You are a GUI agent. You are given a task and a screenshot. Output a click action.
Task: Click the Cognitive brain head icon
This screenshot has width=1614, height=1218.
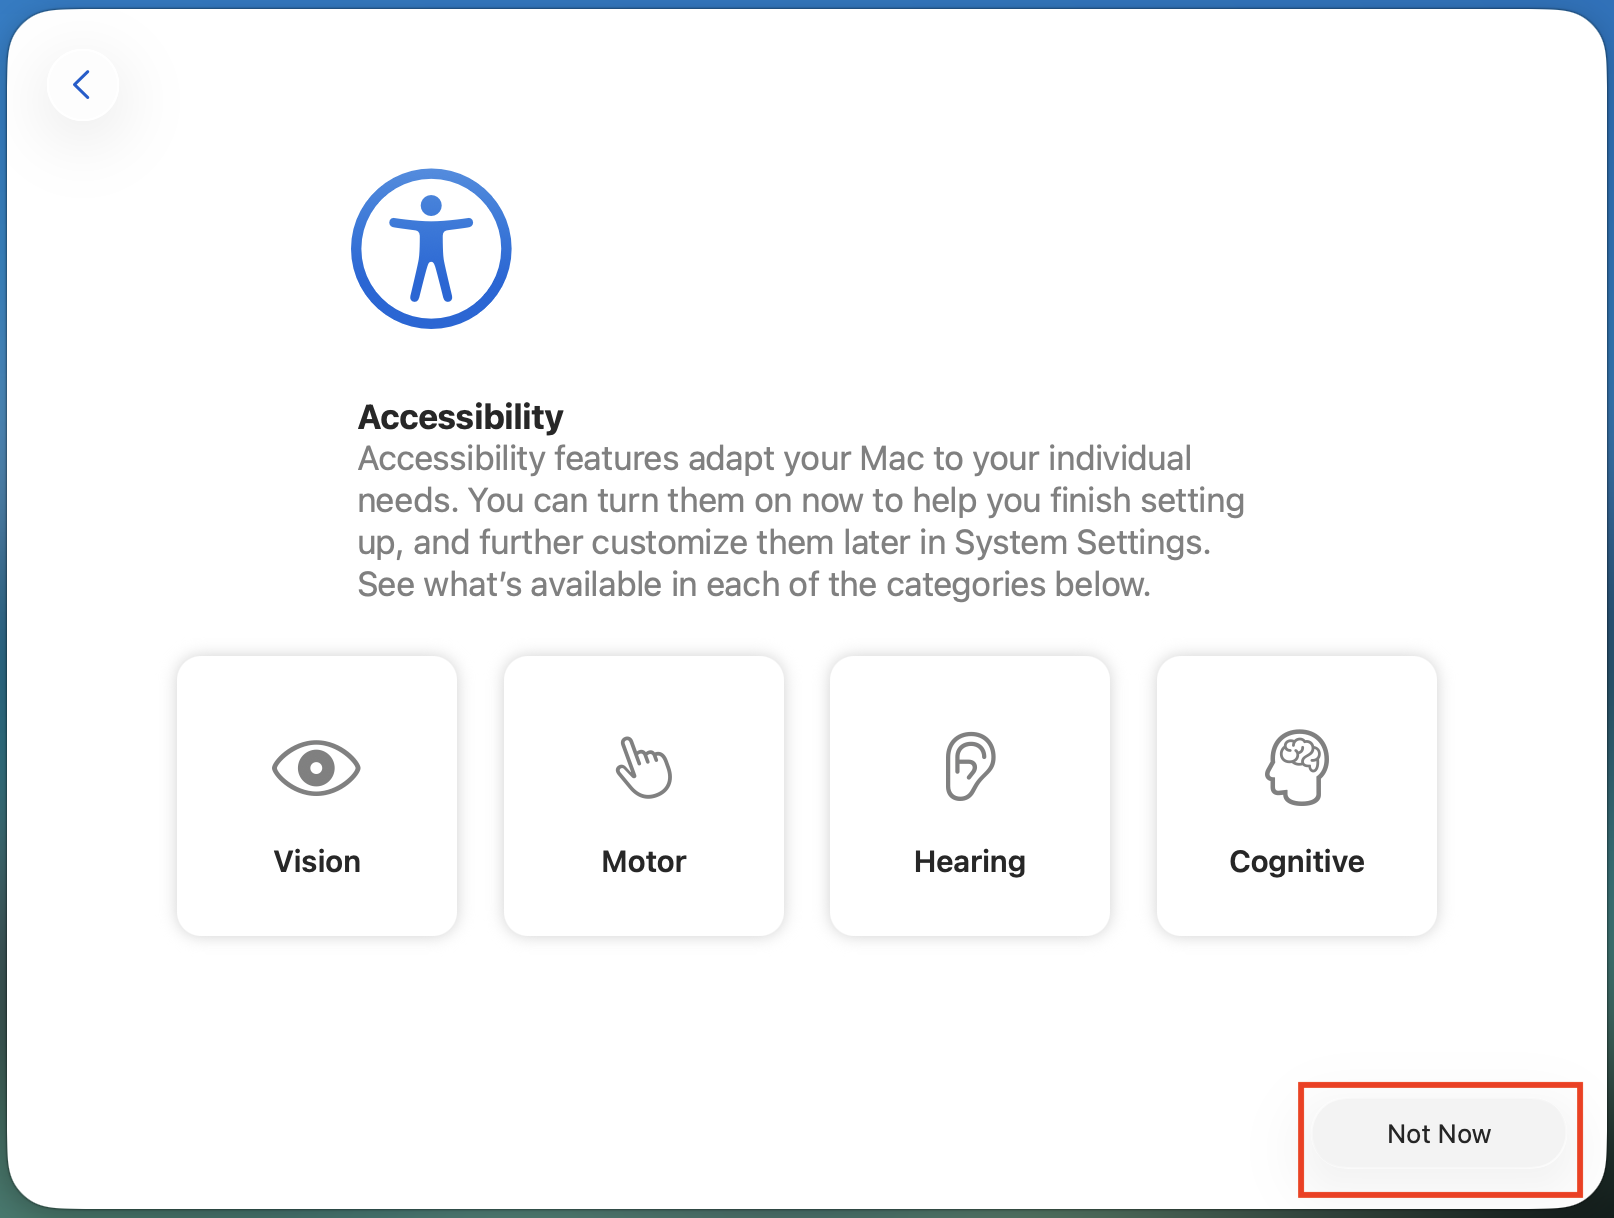[x=1297, y=767]
